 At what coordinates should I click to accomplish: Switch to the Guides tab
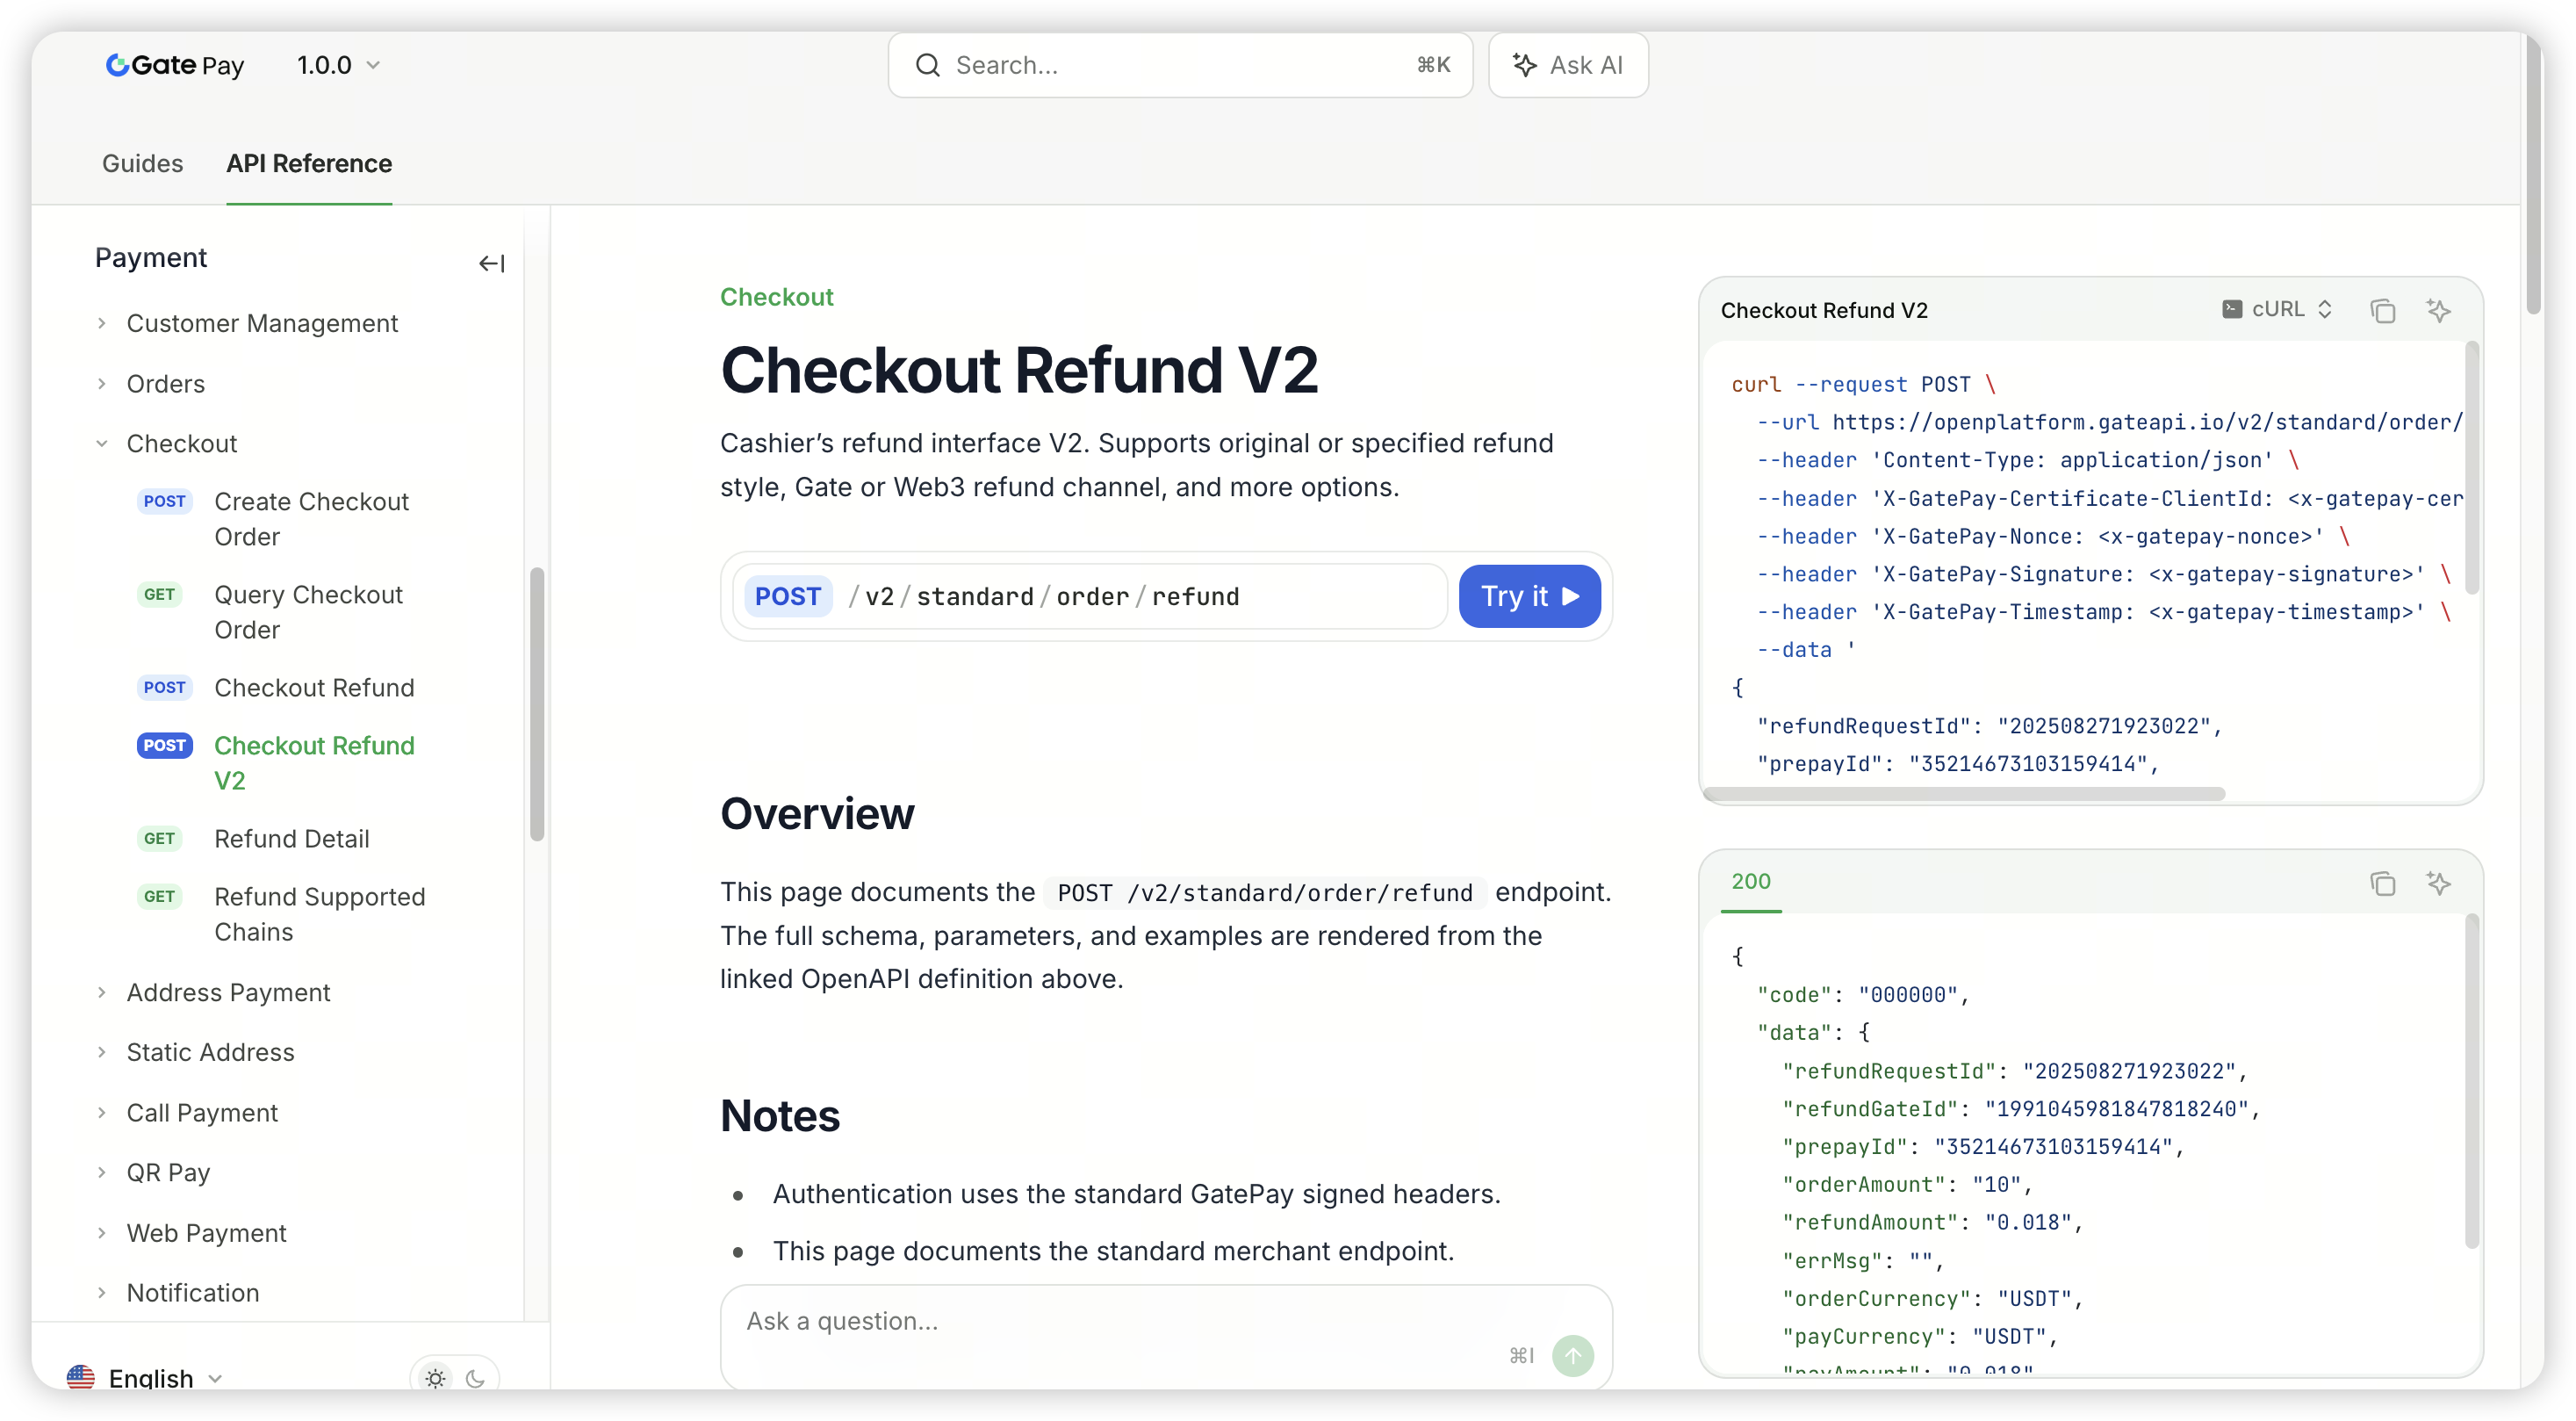[142, 163]
